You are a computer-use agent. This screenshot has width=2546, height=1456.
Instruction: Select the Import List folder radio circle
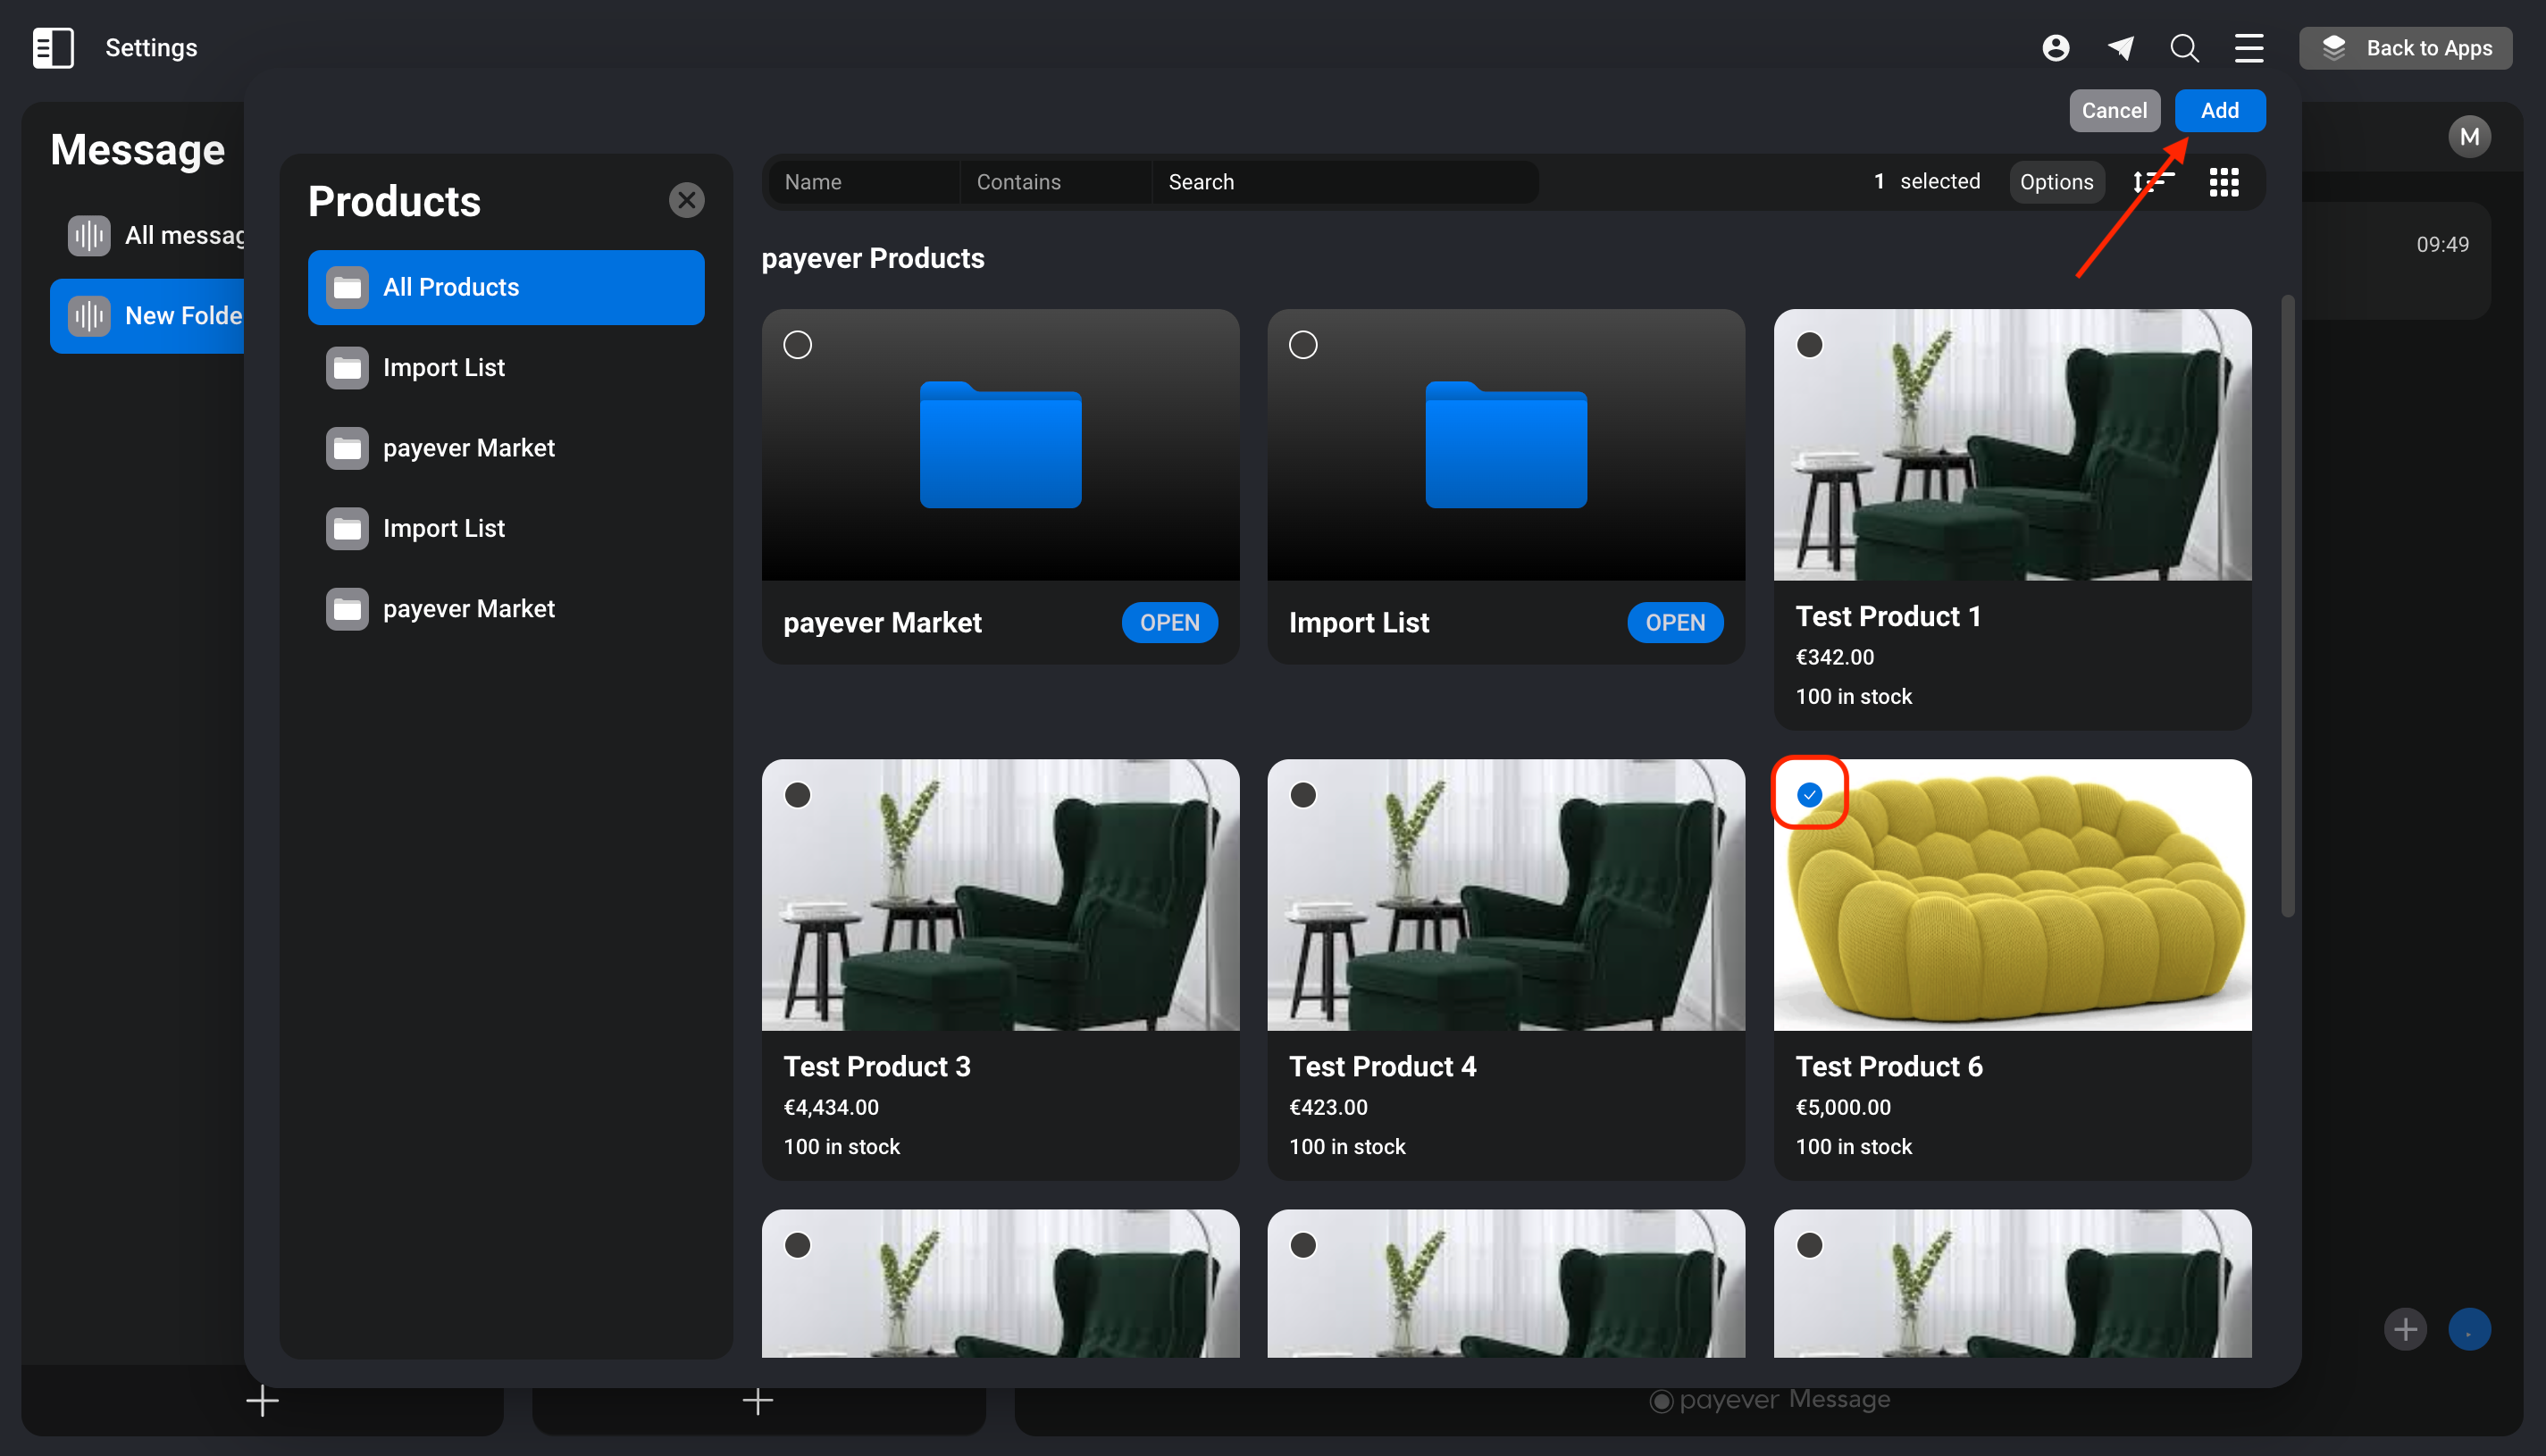pyautogui.click(x=1303, y=345)
